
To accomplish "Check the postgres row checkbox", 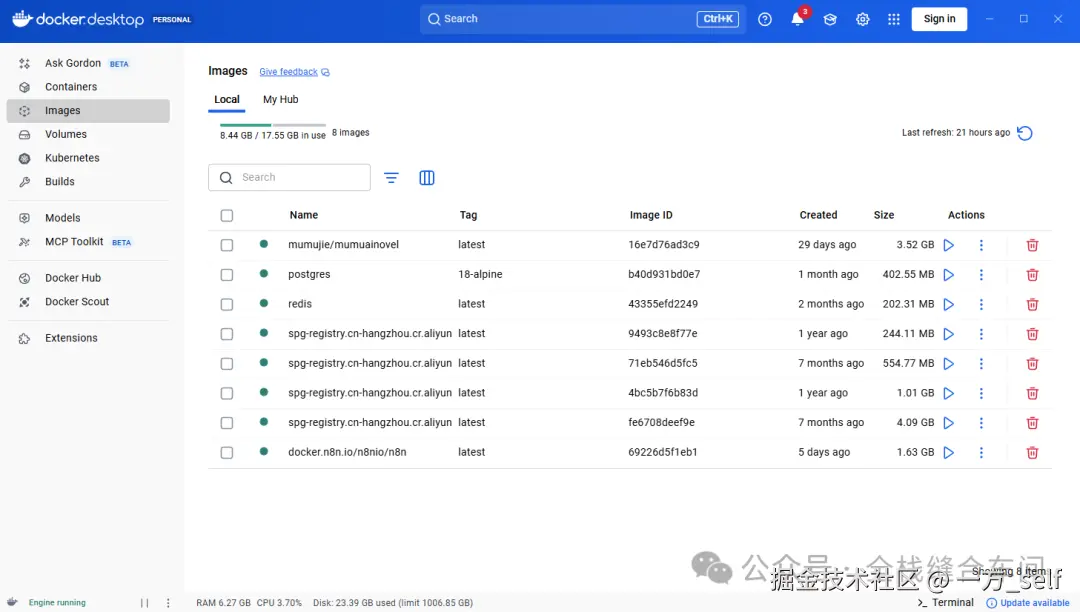I will [x=227, y=275].
